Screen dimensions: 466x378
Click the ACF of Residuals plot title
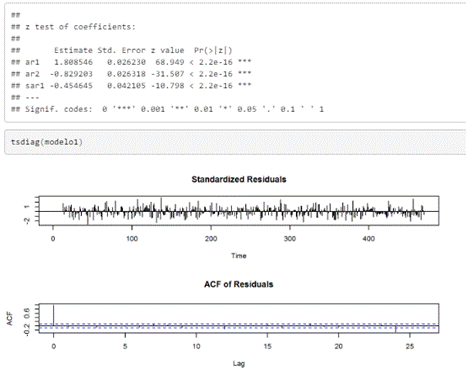[x=239, y=284]
